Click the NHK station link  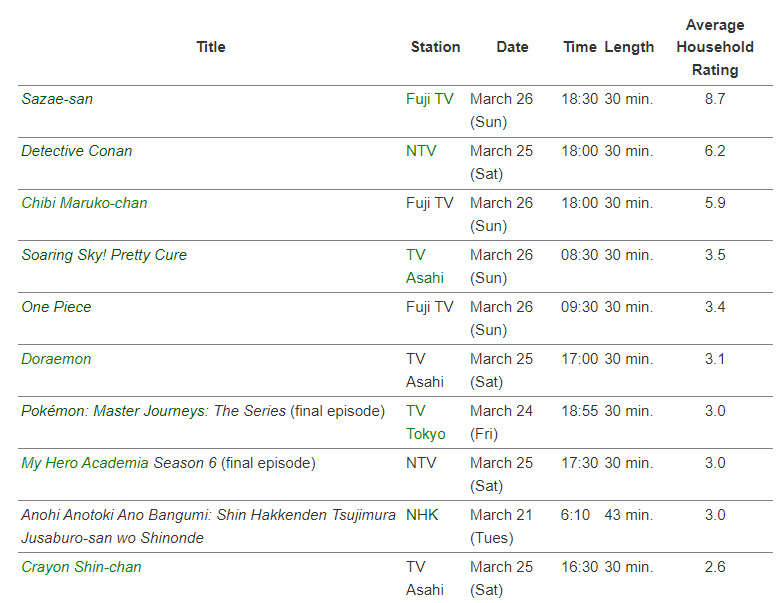pyautogui.click(x=422, y=515)
